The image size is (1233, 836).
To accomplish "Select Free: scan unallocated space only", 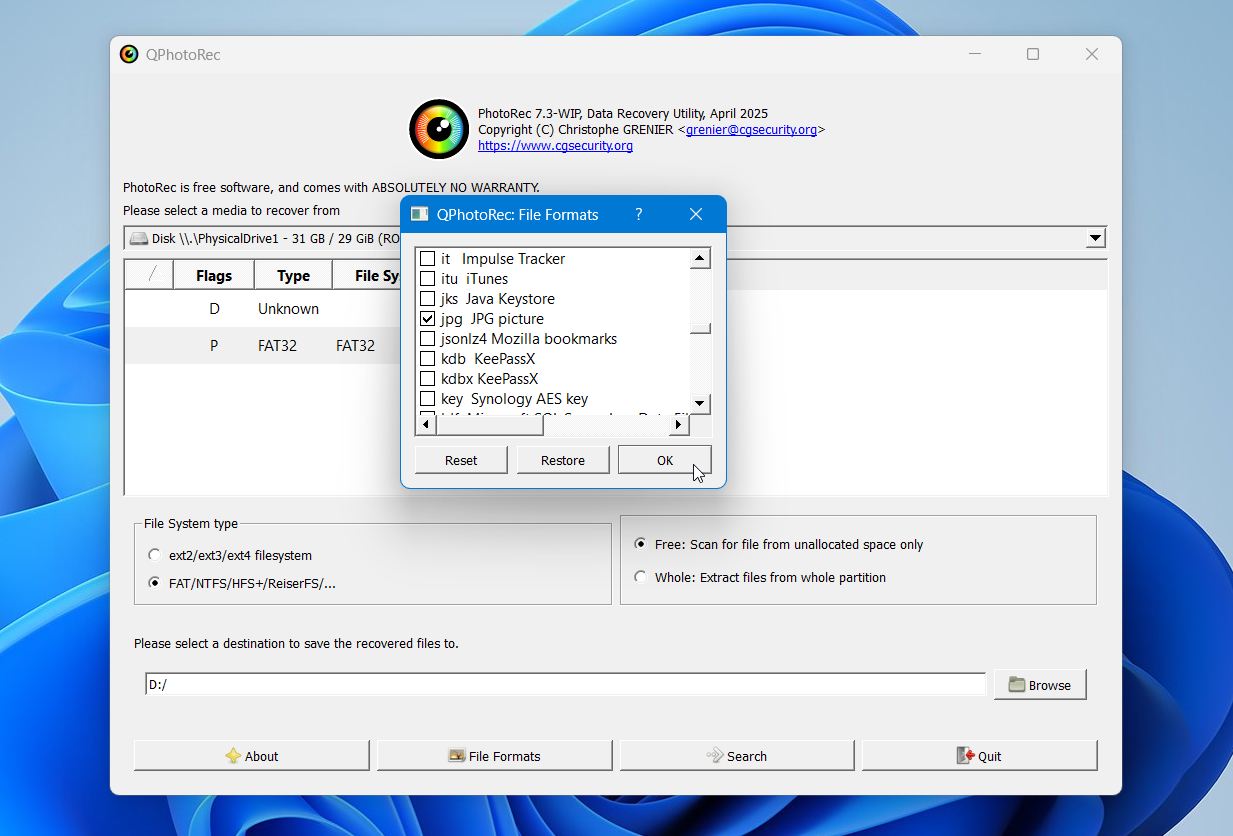I will tap(640, 544).
